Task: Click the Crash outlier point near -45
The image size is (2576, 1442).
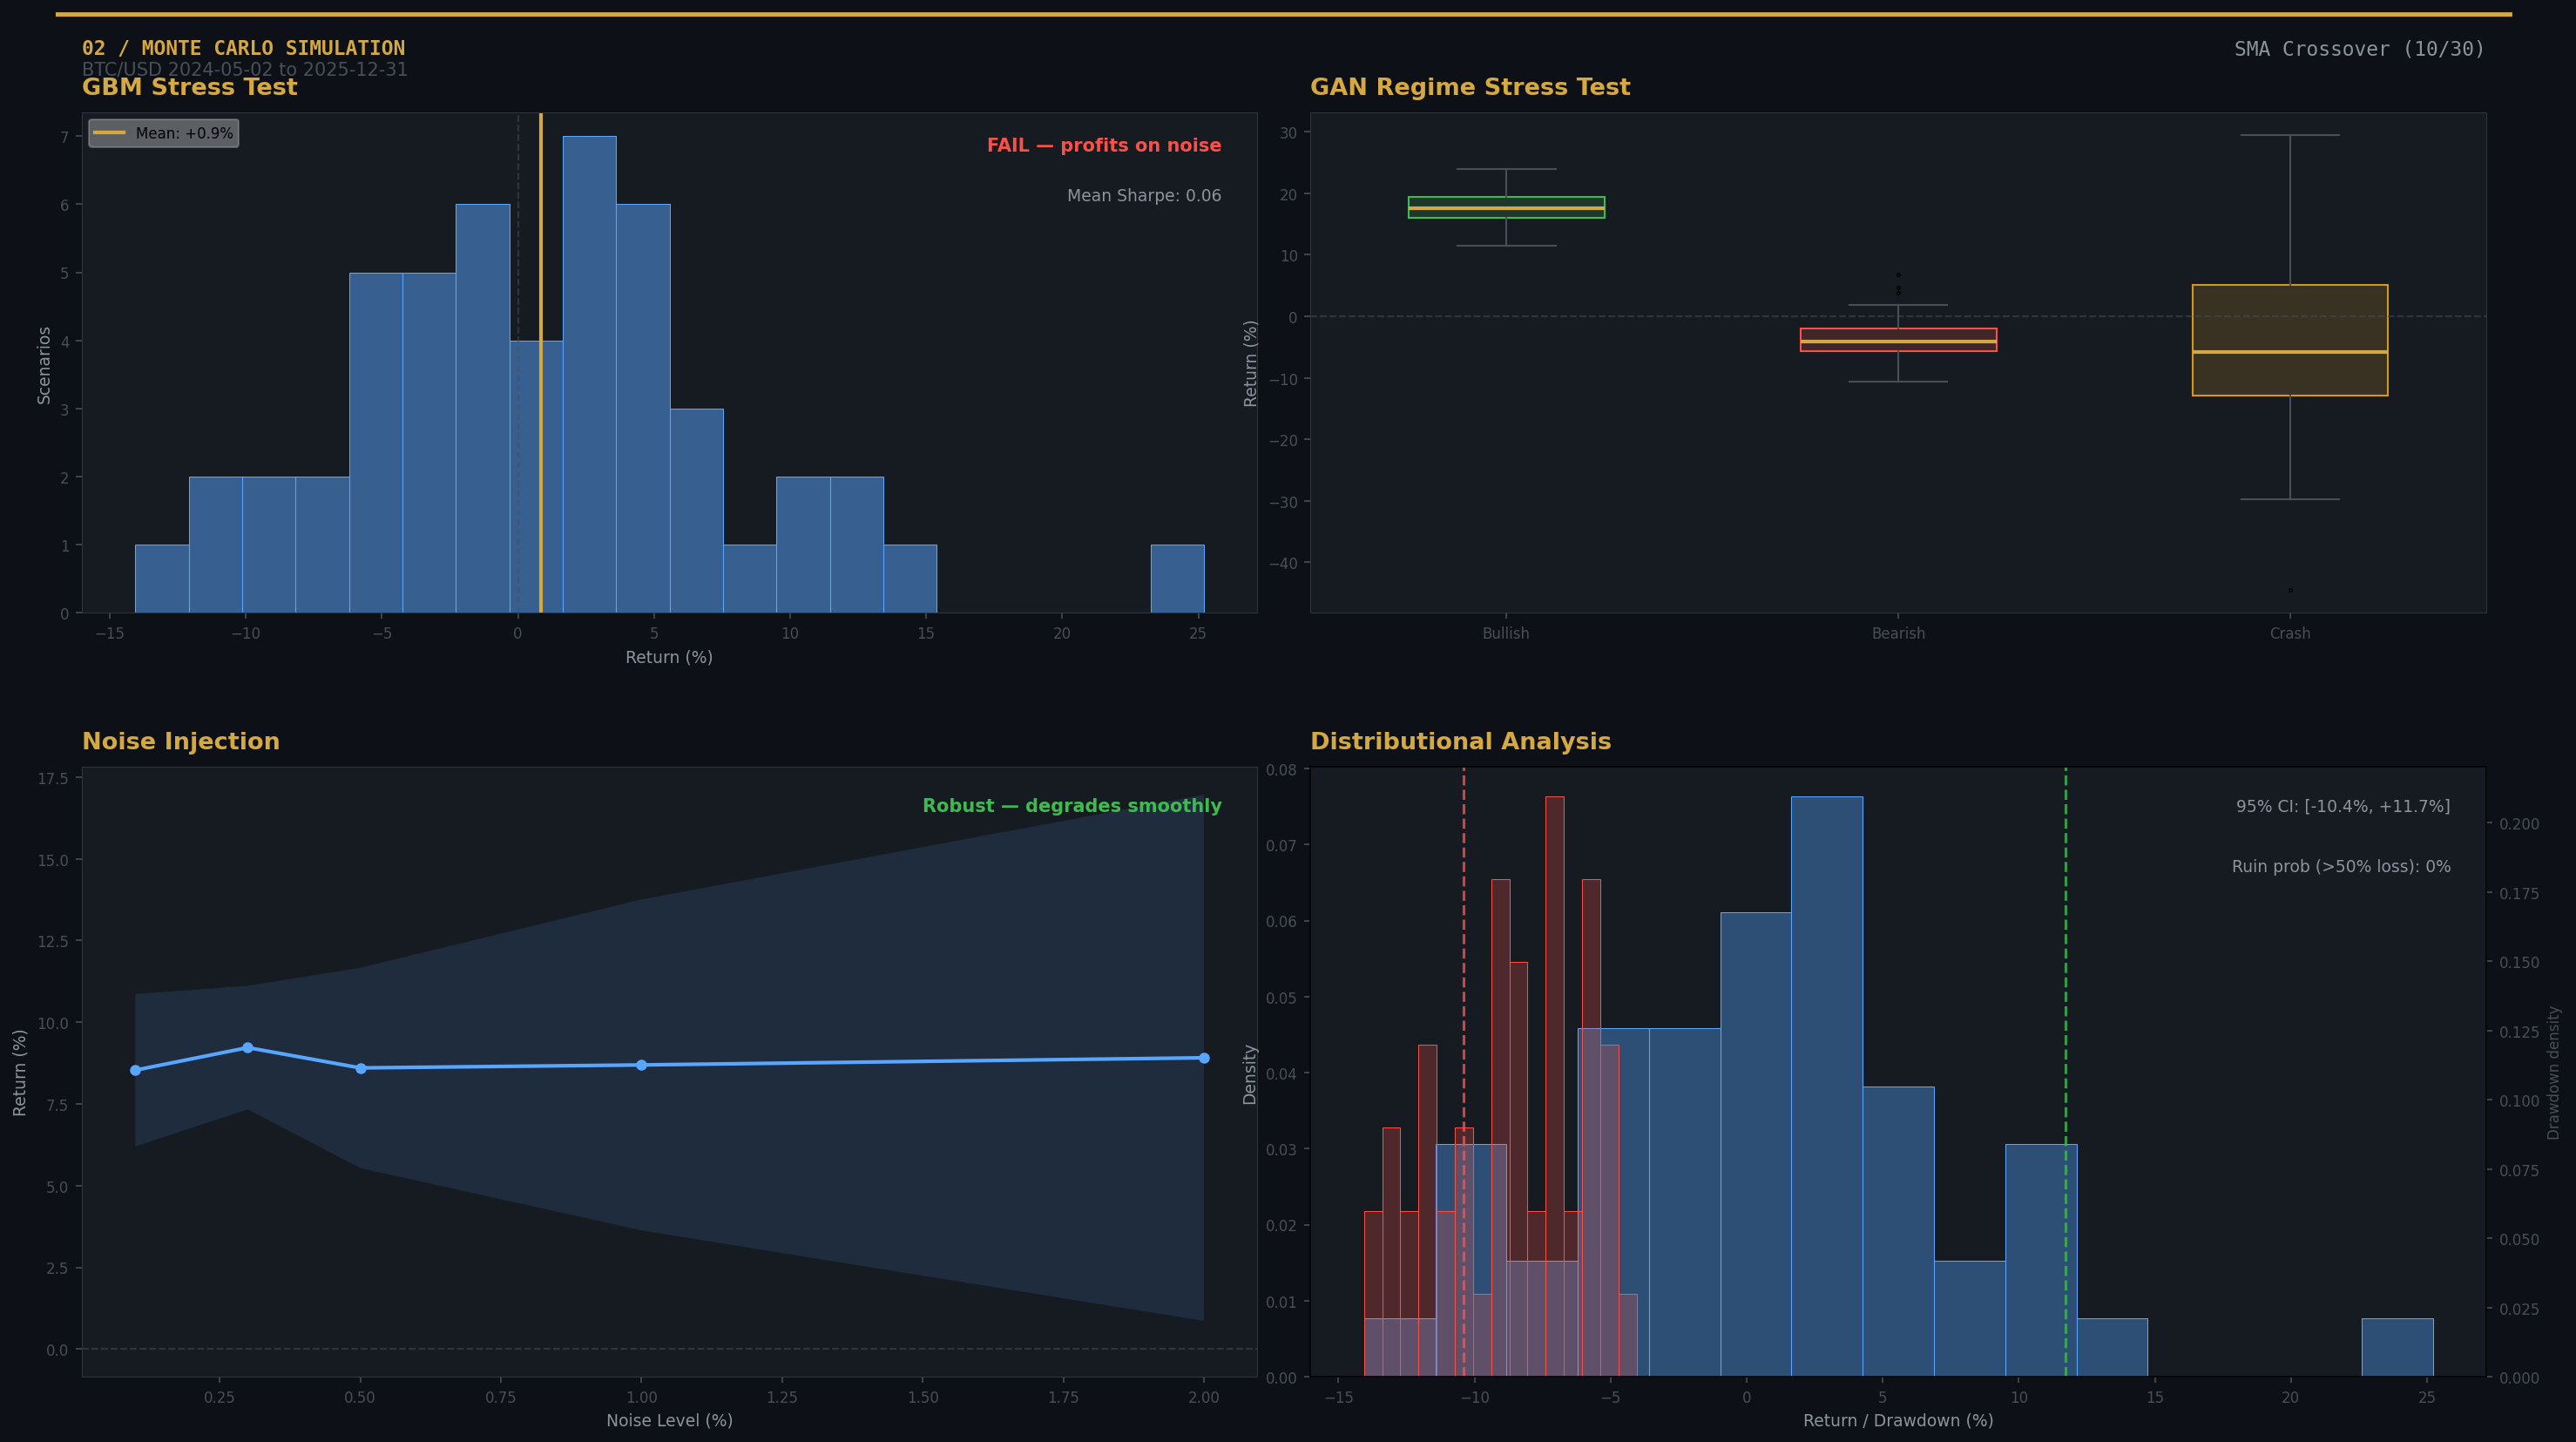Action: [x=2290, y=590]
